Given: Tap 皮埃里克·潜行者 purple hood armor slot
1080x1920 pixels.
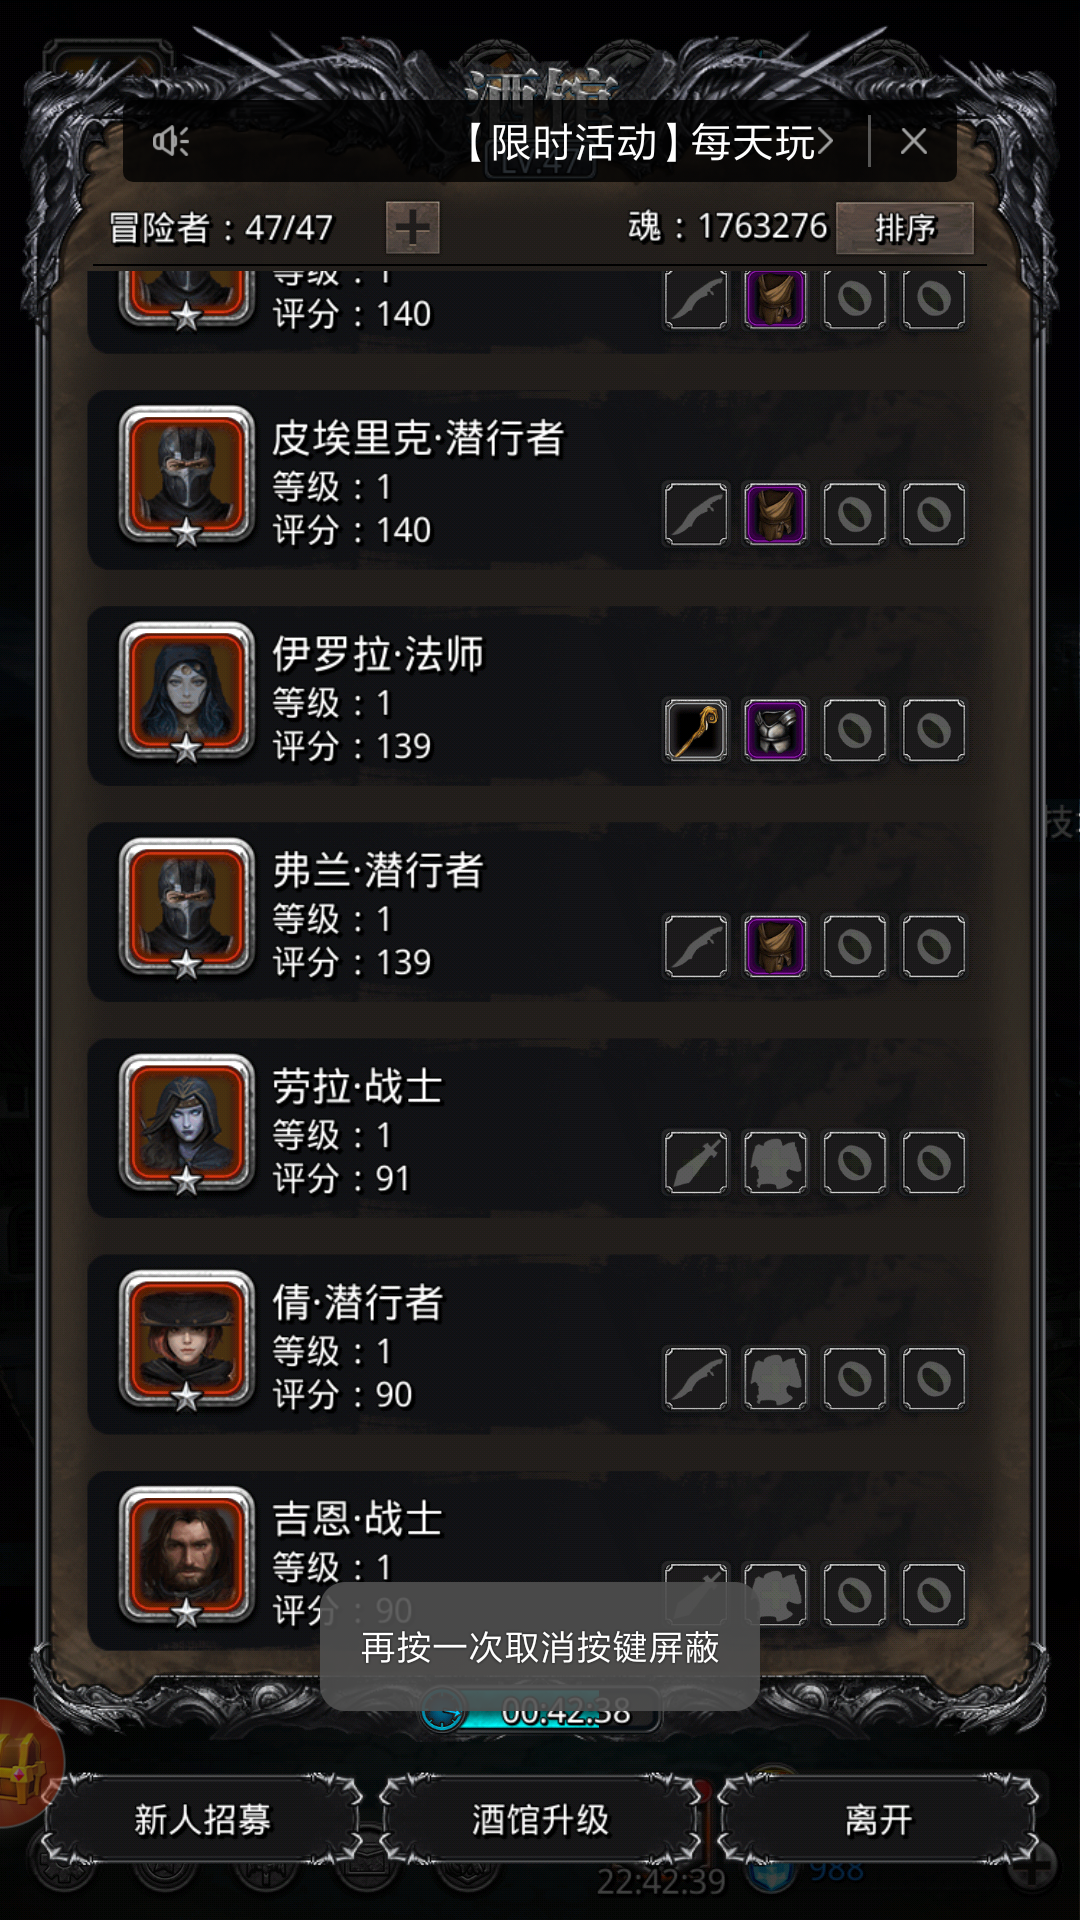Looking at the screenshot, I should (x=775, y=514).
